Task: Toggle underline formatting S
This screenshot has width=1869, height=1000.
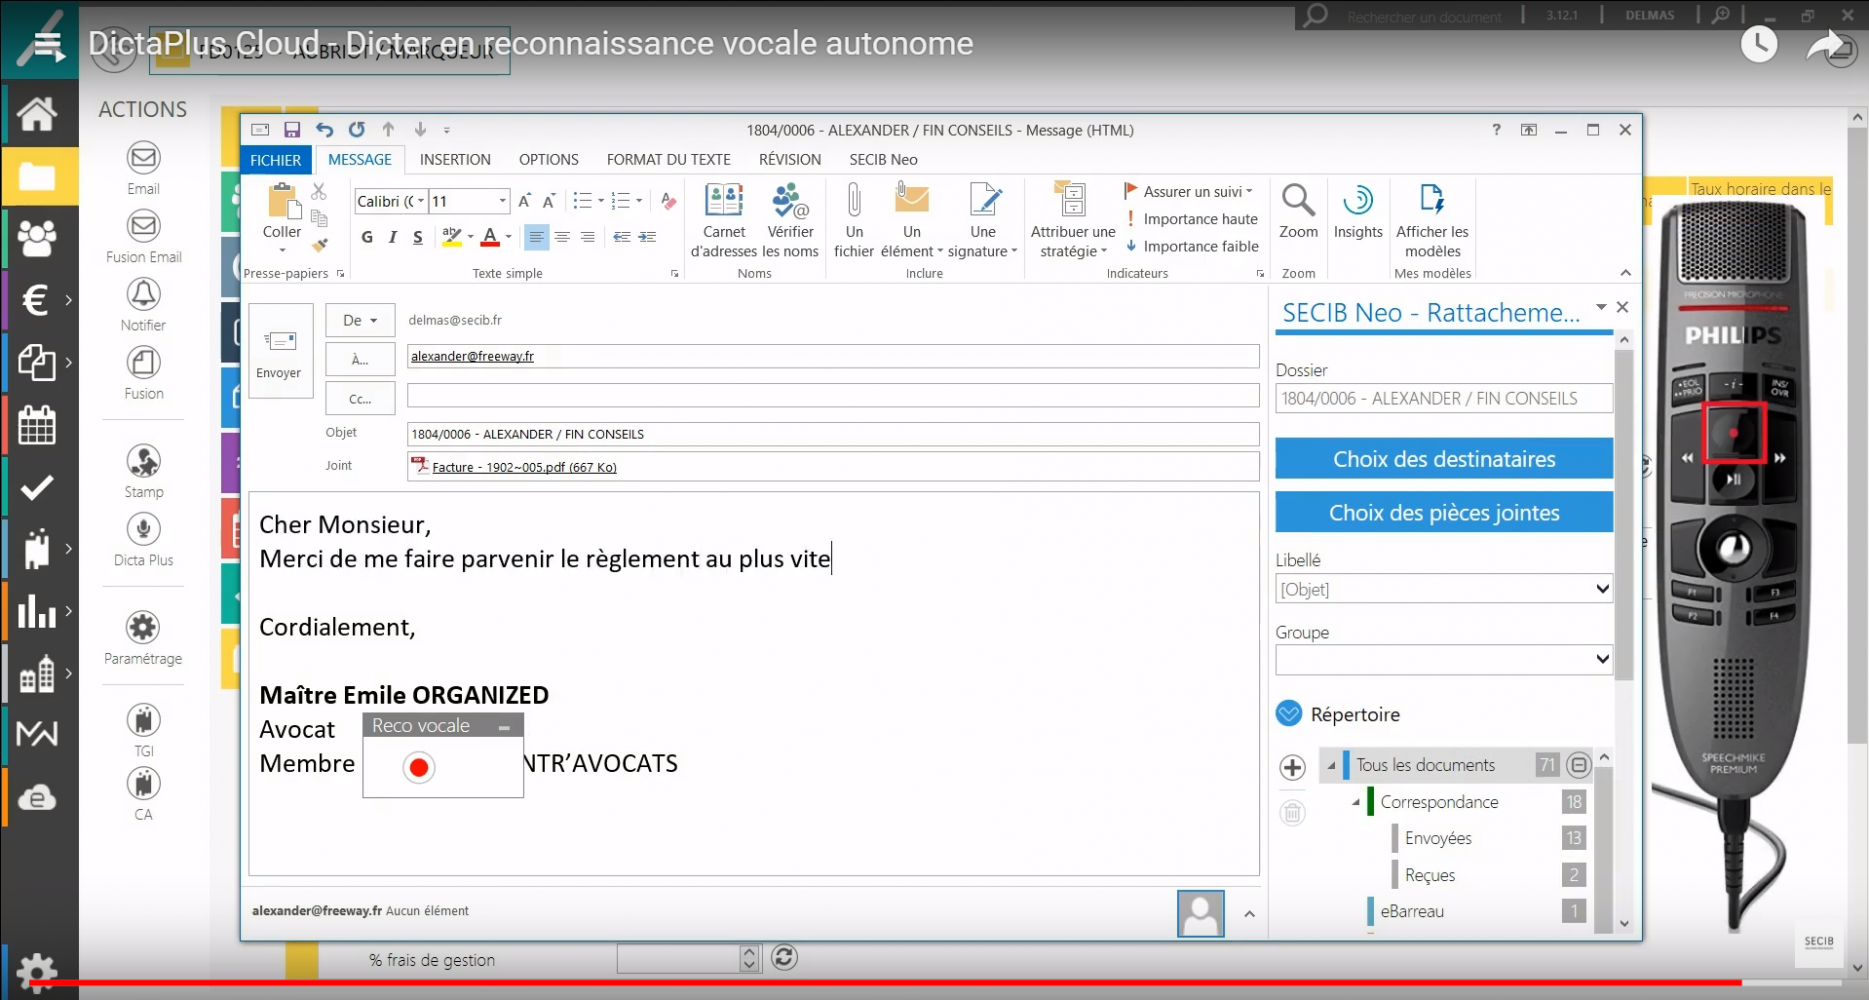Action: tap(417, 237)
